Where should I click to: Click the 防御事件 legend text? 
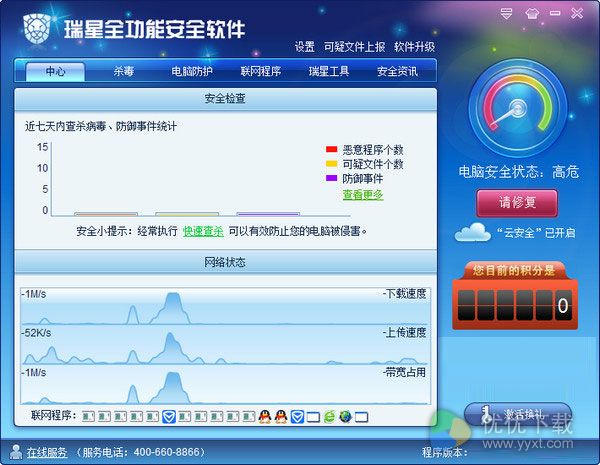pos(363,178)
